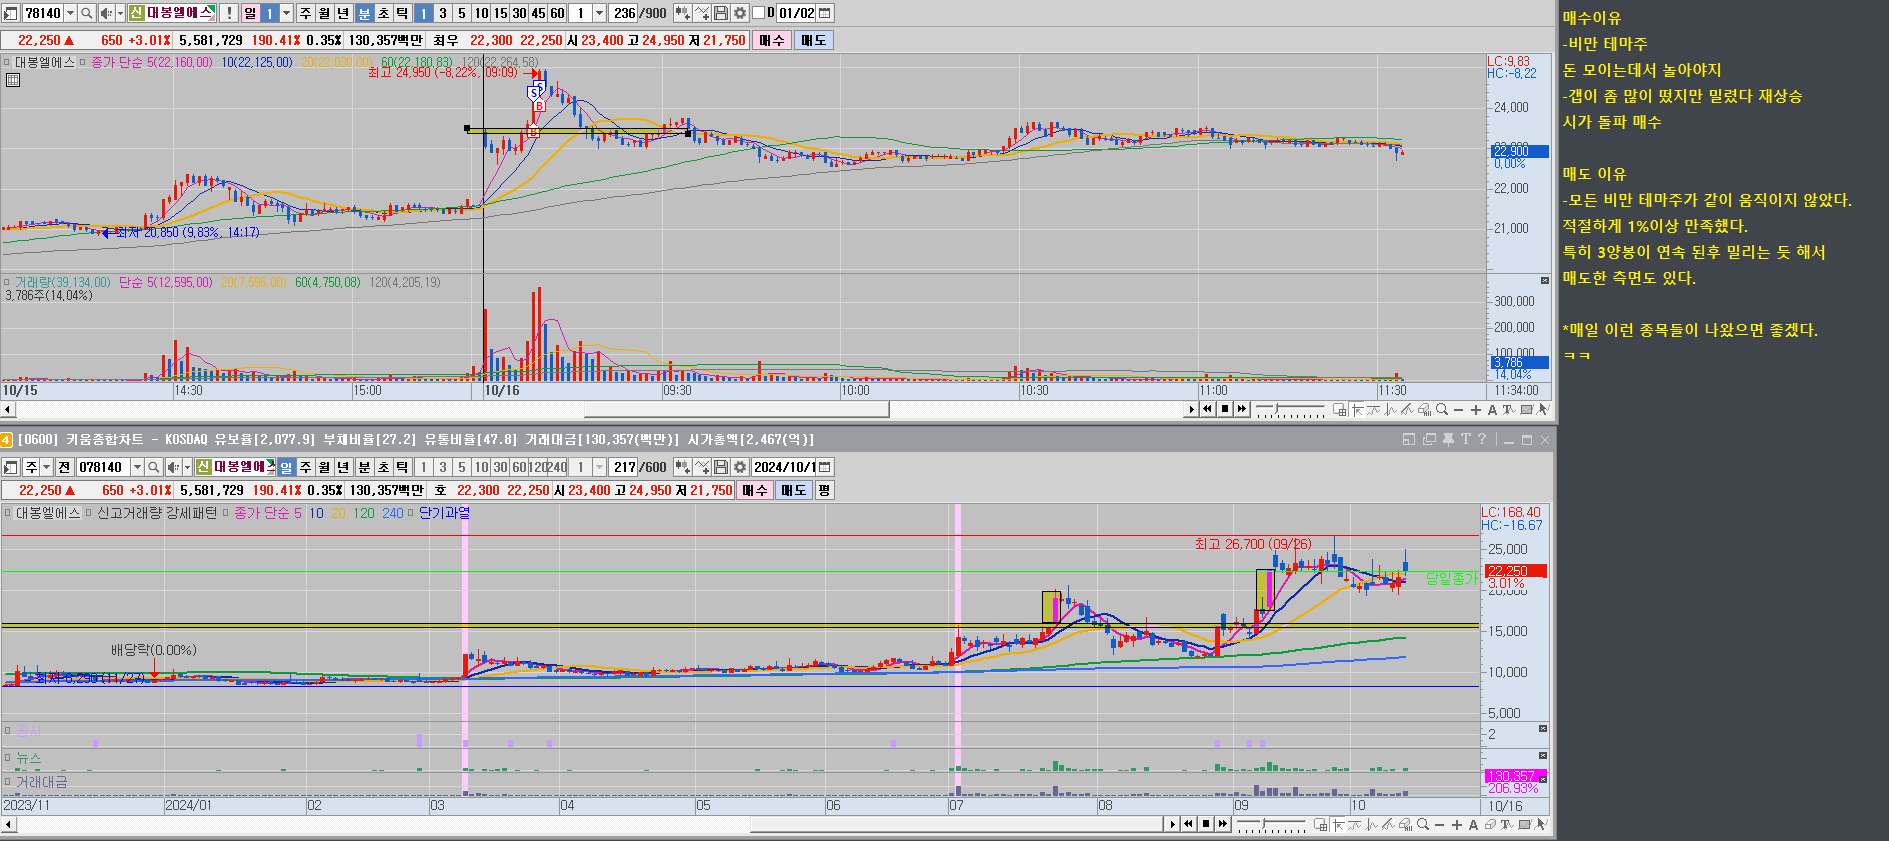Viewport: 1889px width, 841px height.
Task: Select the 틱 (tick) period in top toolbar
Action: [x=402, y=13]
